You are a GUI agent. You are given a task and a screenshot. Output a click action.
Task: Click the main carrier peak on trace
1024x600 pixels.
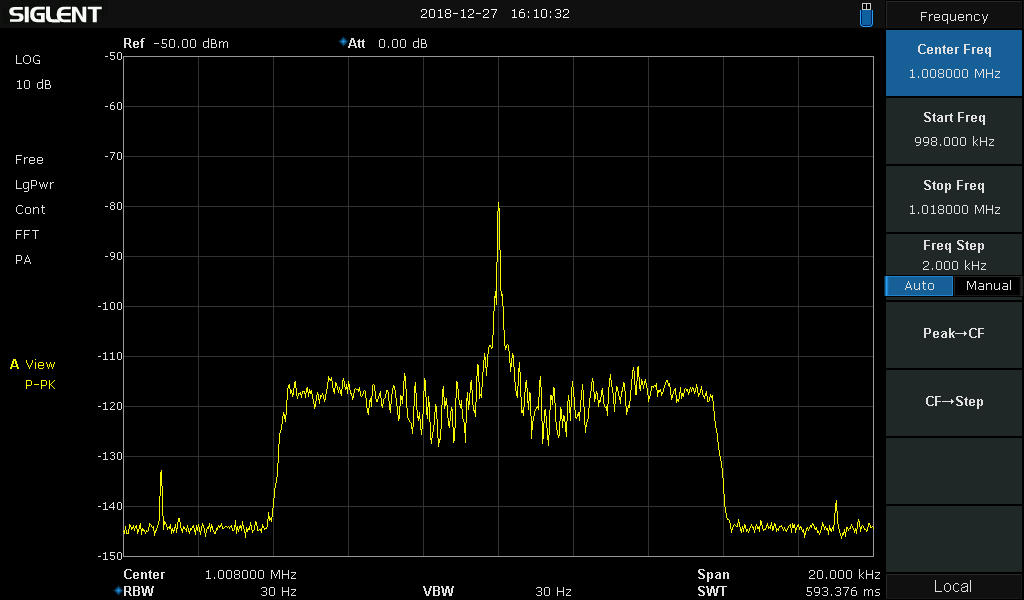coord(498,207)
